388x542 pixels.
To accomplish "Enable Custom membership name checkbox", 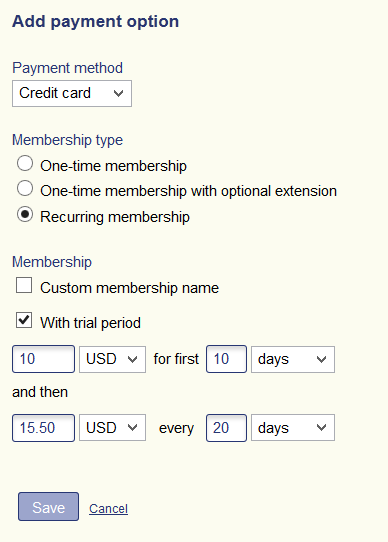I will 24,286.
